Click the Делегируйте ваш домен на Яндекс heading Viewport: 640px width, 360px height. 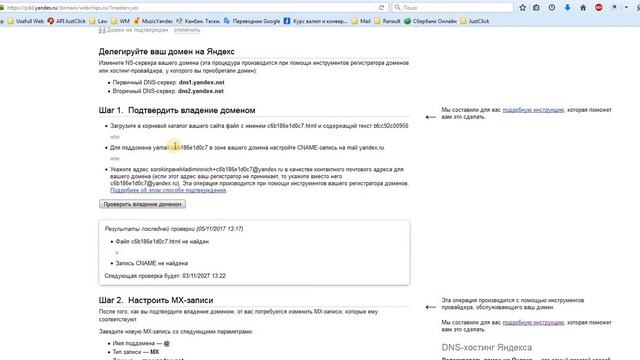[166, 52]
